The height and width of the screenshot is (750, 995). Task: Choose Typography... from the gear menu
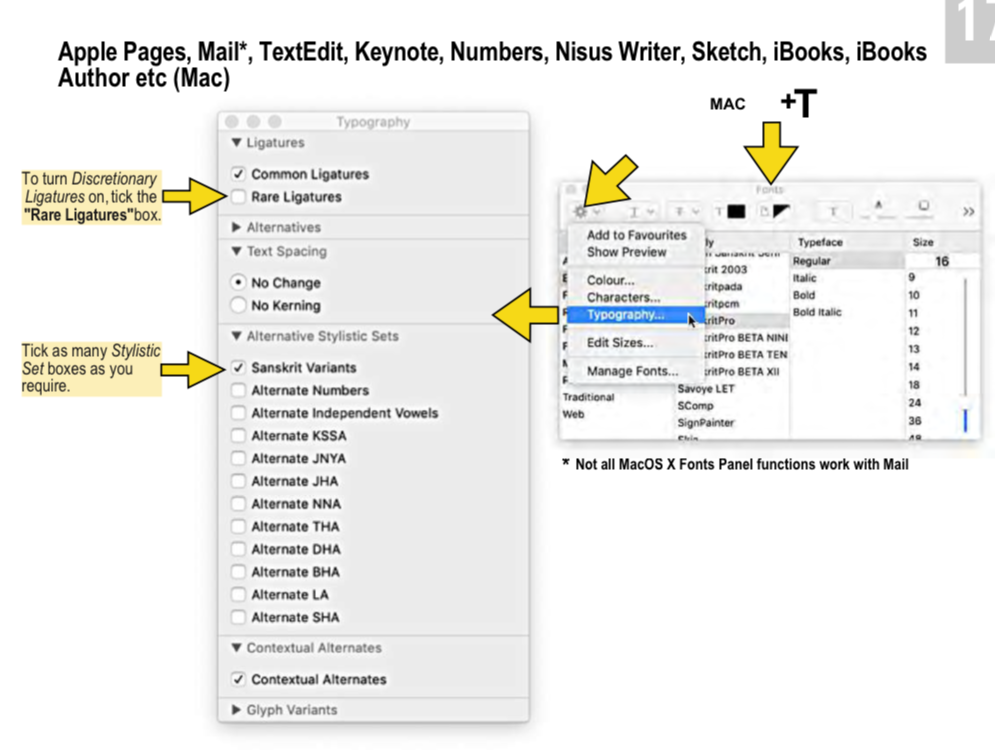point(636,315)
